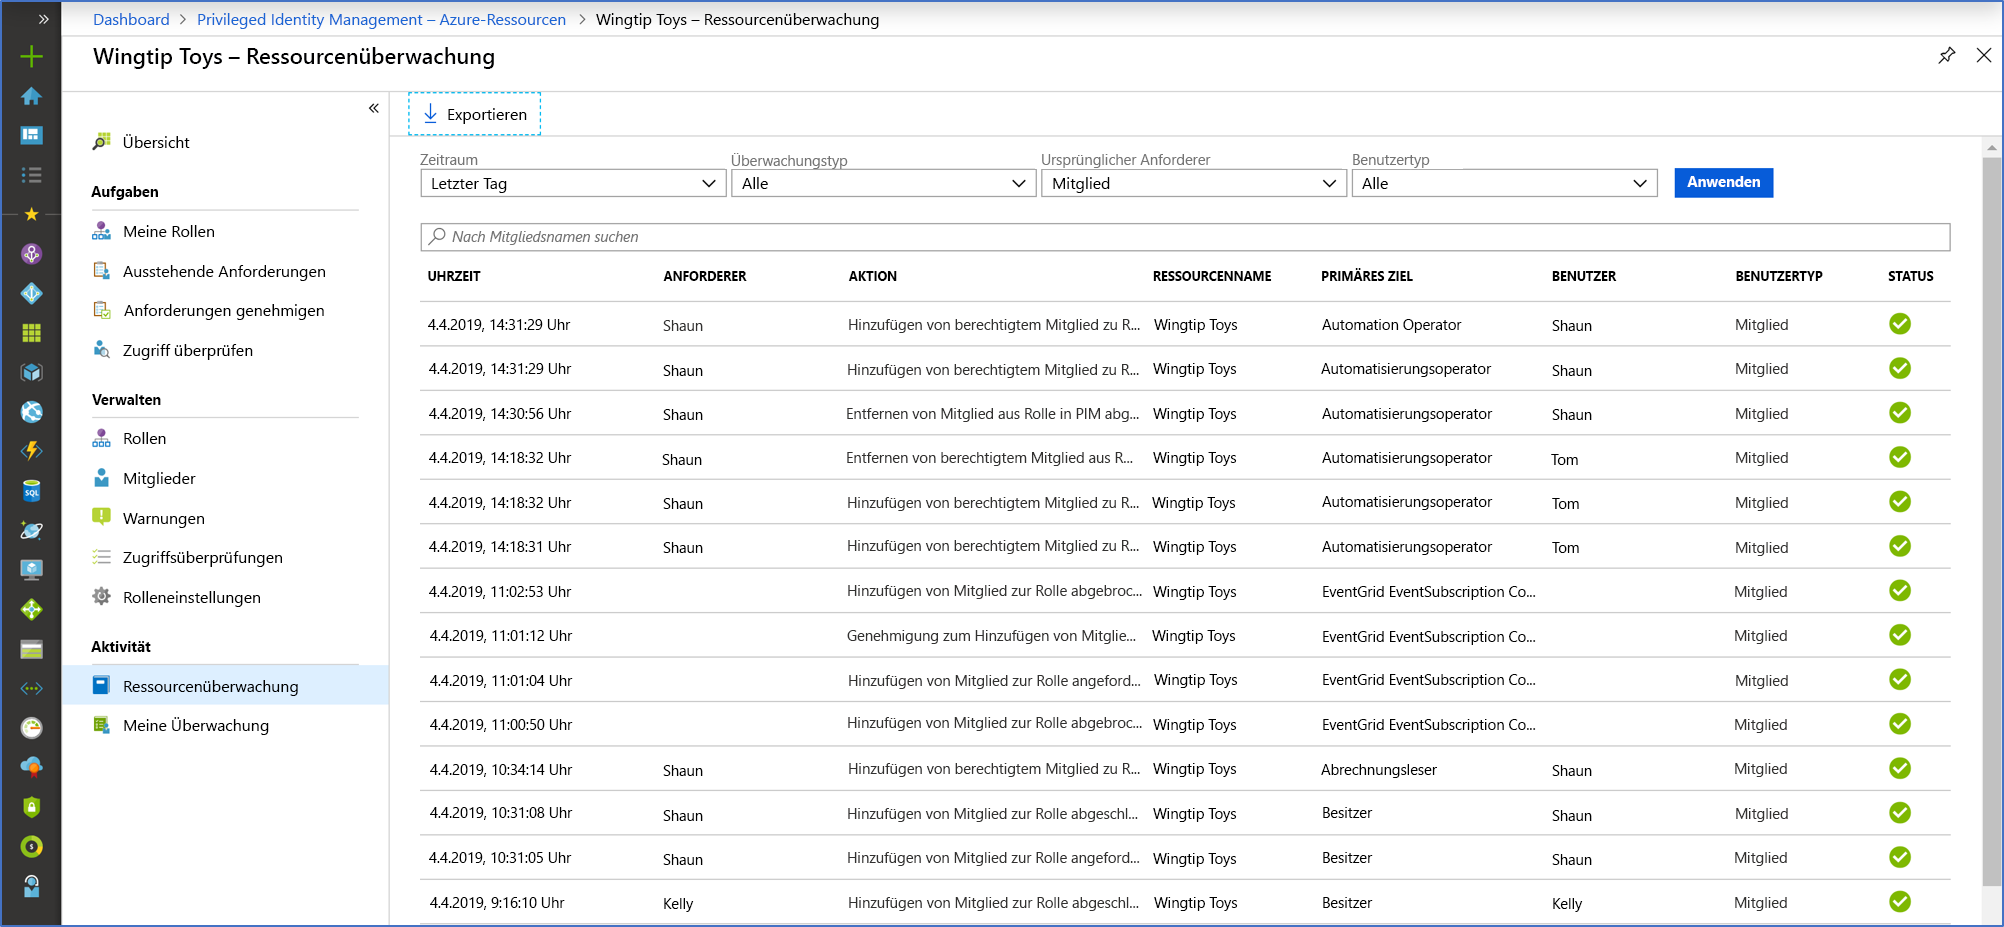Pin this blade to the dashboard
2004x927 pixels.
click(1946, 55)
